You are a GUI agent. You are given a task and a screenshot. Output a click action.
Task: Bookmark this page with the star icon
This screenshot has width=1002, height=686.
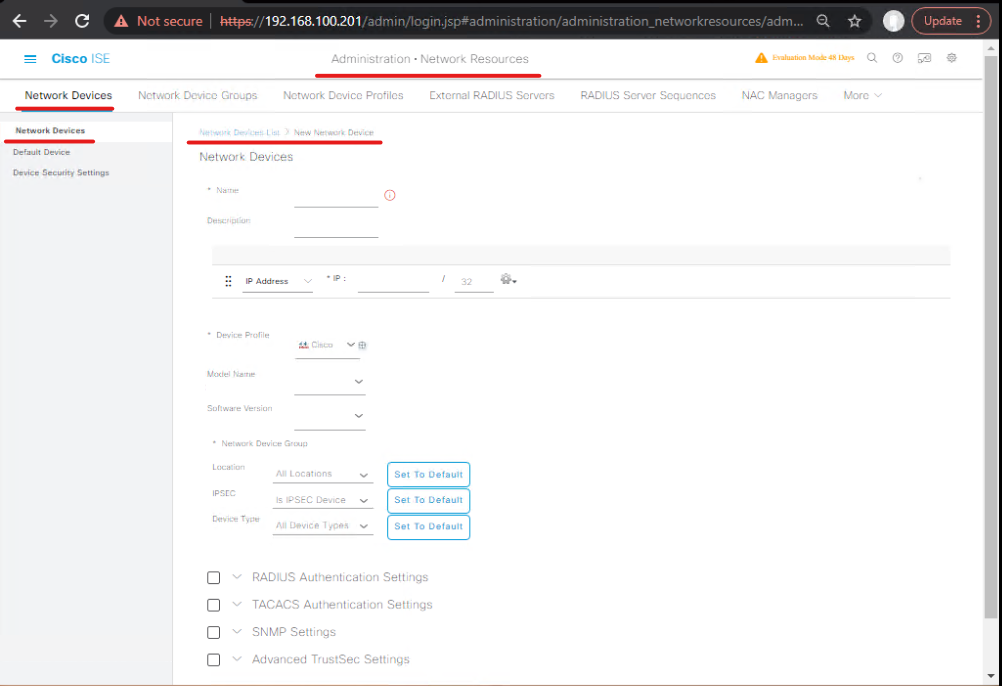click(x=854, y=21)
